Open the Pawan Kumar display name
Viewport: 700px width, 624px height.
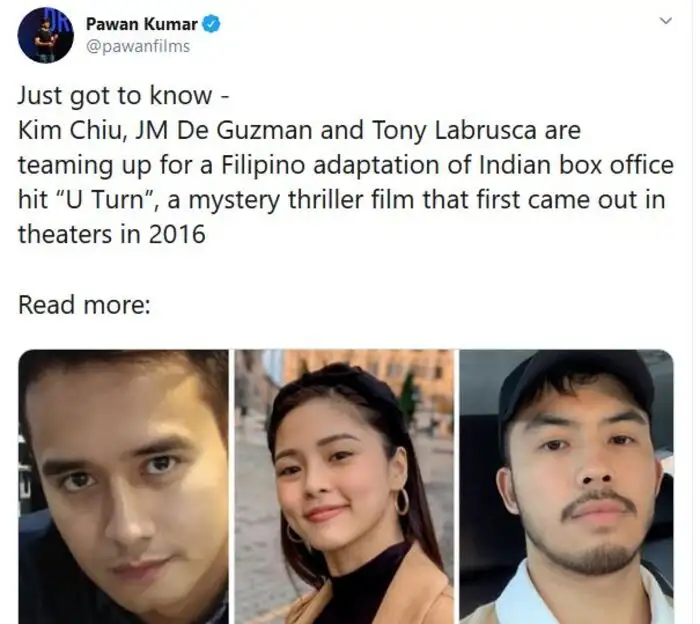pos(142,24)
